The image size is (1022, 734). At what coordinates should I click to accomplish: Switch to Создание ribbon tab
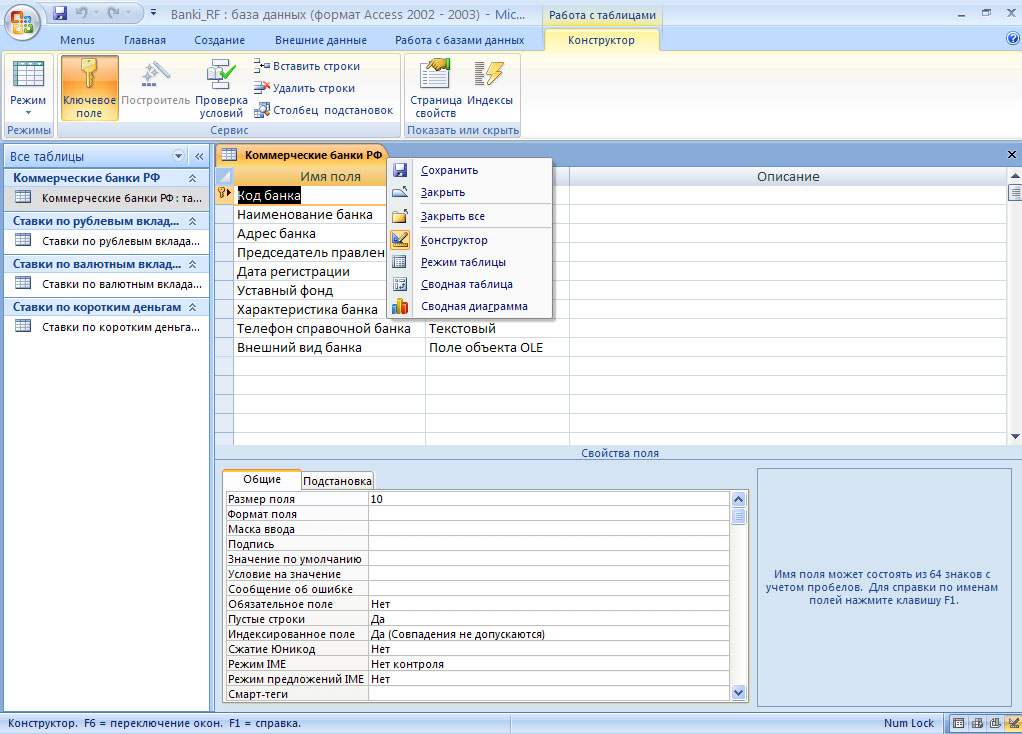tap(220, 40)
